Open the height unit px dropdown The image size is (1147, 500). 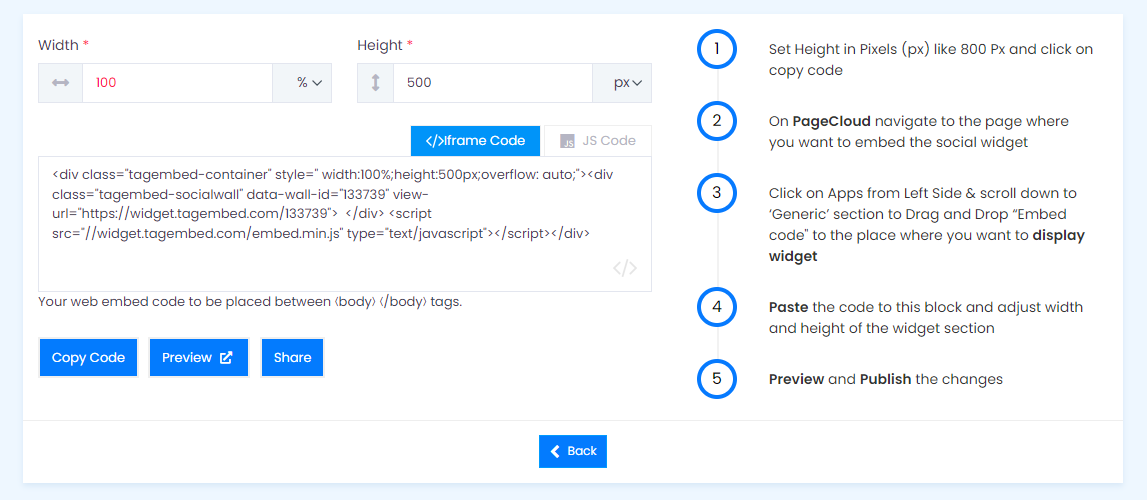[622, 83]
